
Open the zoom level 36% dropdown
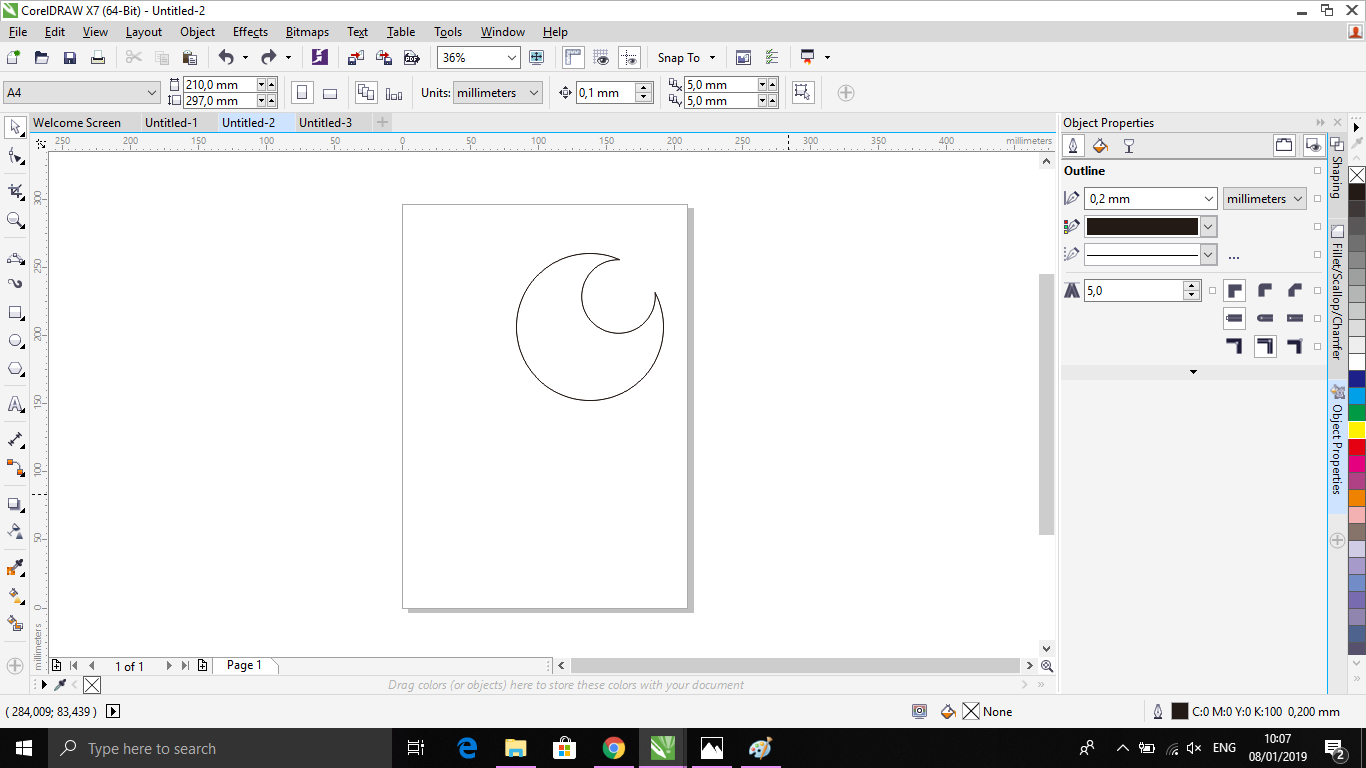coord(511,58)
